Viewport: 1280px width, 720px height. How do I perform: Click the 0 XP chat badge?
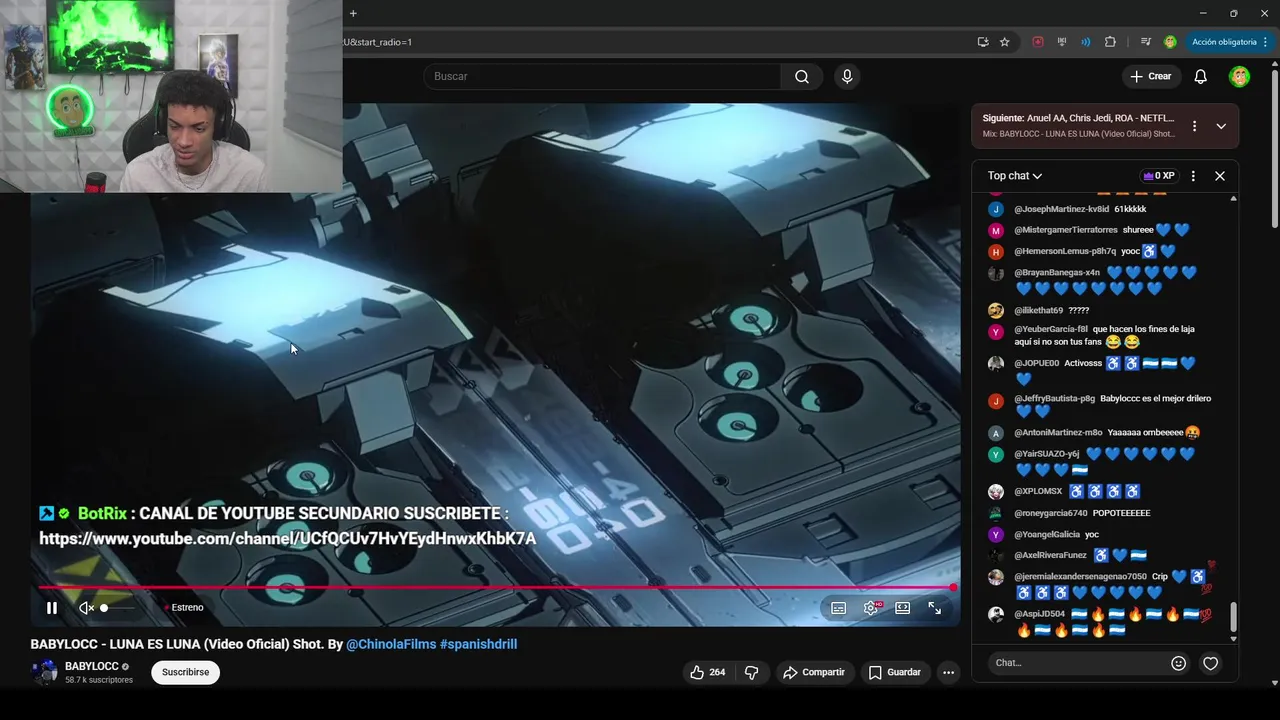coord(1159,176)
